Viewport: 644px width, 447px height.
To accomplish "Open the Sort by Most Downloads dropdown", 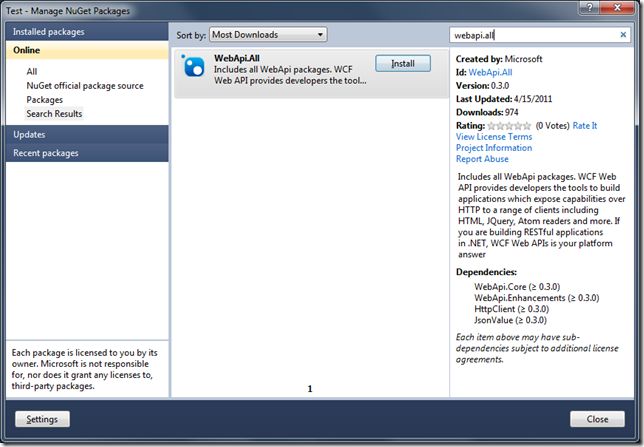I will pyautogui.click(x=268, y=35).
